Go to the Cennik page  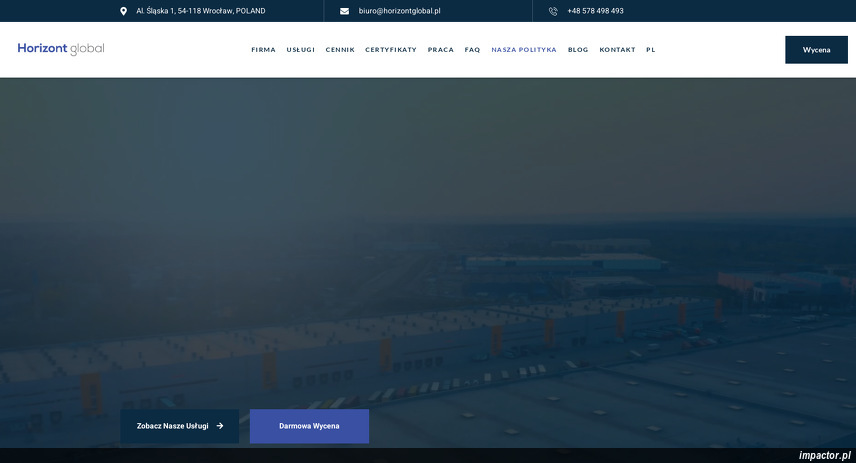[x=340, y=49]
